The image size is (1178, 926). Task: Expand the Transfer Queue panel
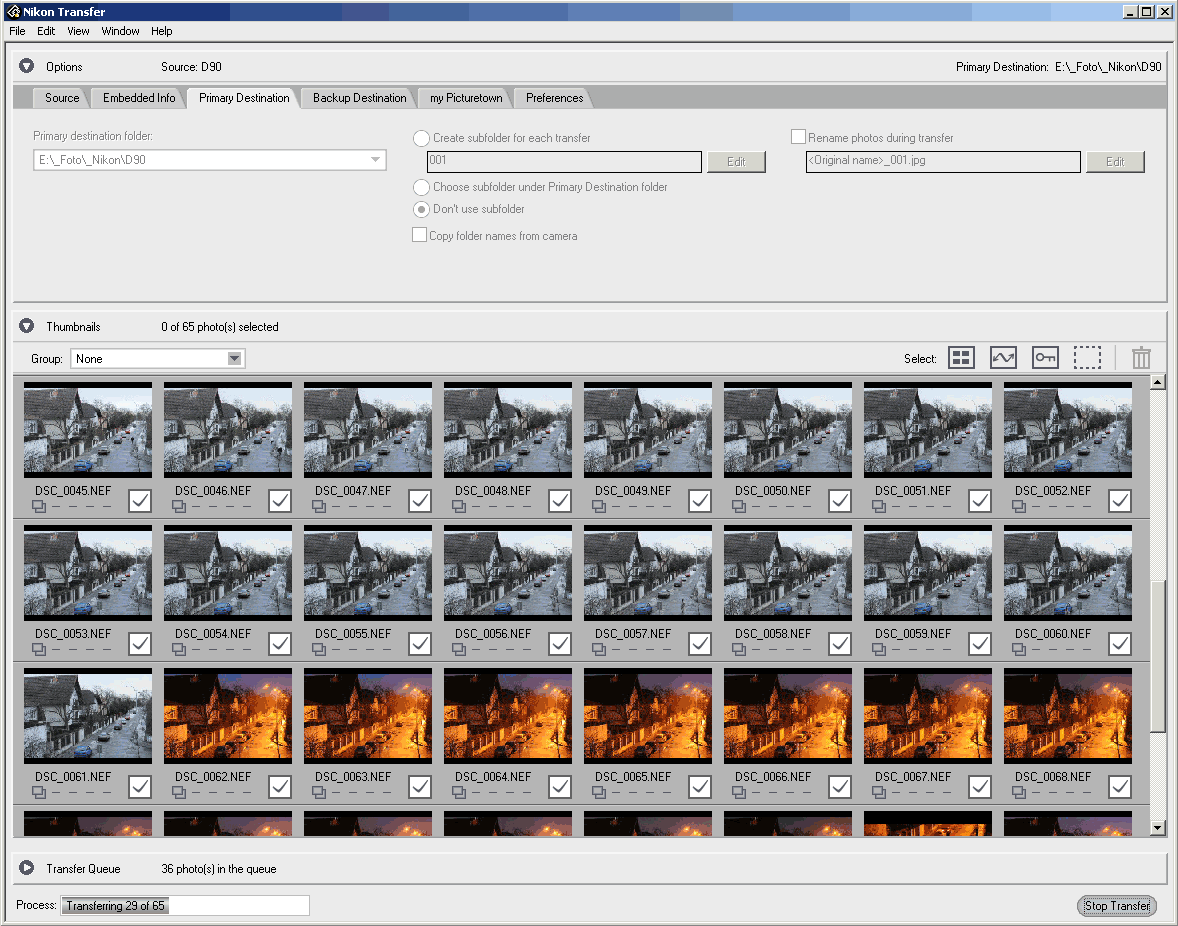click(x=27, y=869)
